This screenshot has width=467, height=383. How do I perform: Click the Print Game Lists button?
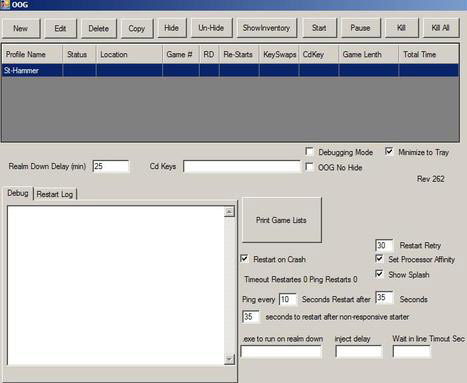point(281,220)
